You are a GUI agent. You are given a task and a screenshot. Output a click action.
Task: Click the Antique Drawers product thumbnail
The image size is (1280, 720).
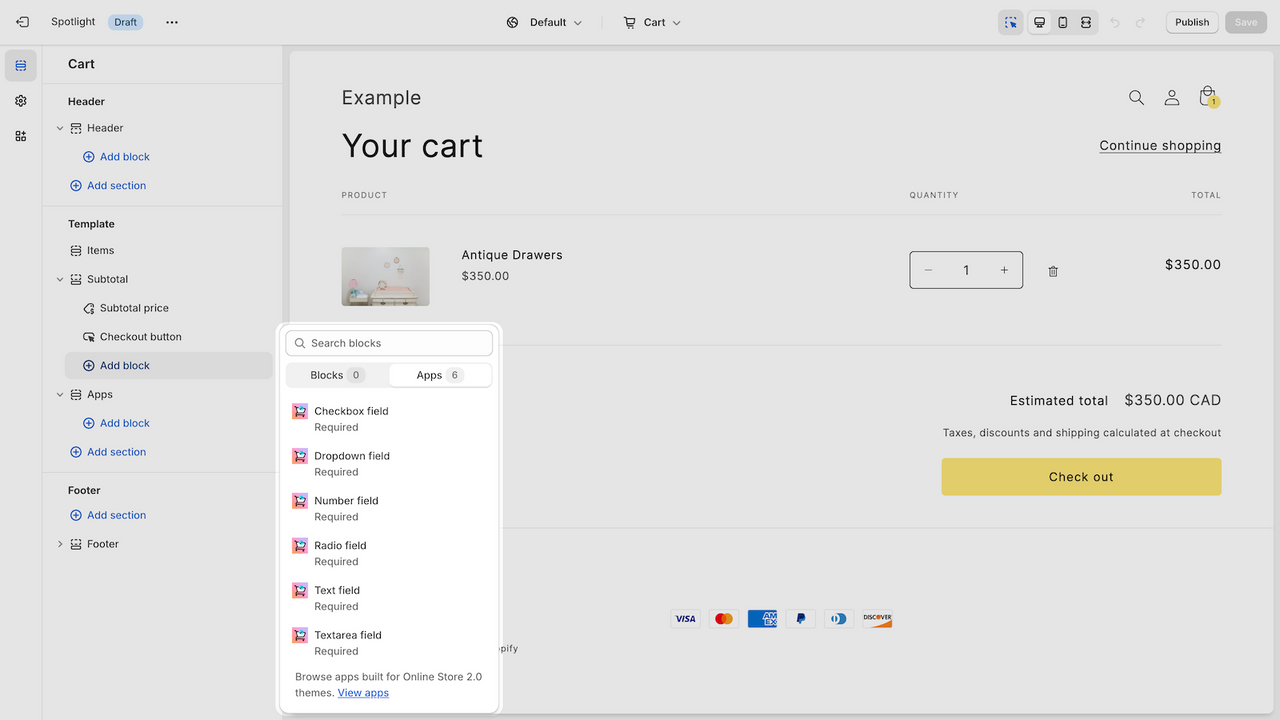point(385,276)
